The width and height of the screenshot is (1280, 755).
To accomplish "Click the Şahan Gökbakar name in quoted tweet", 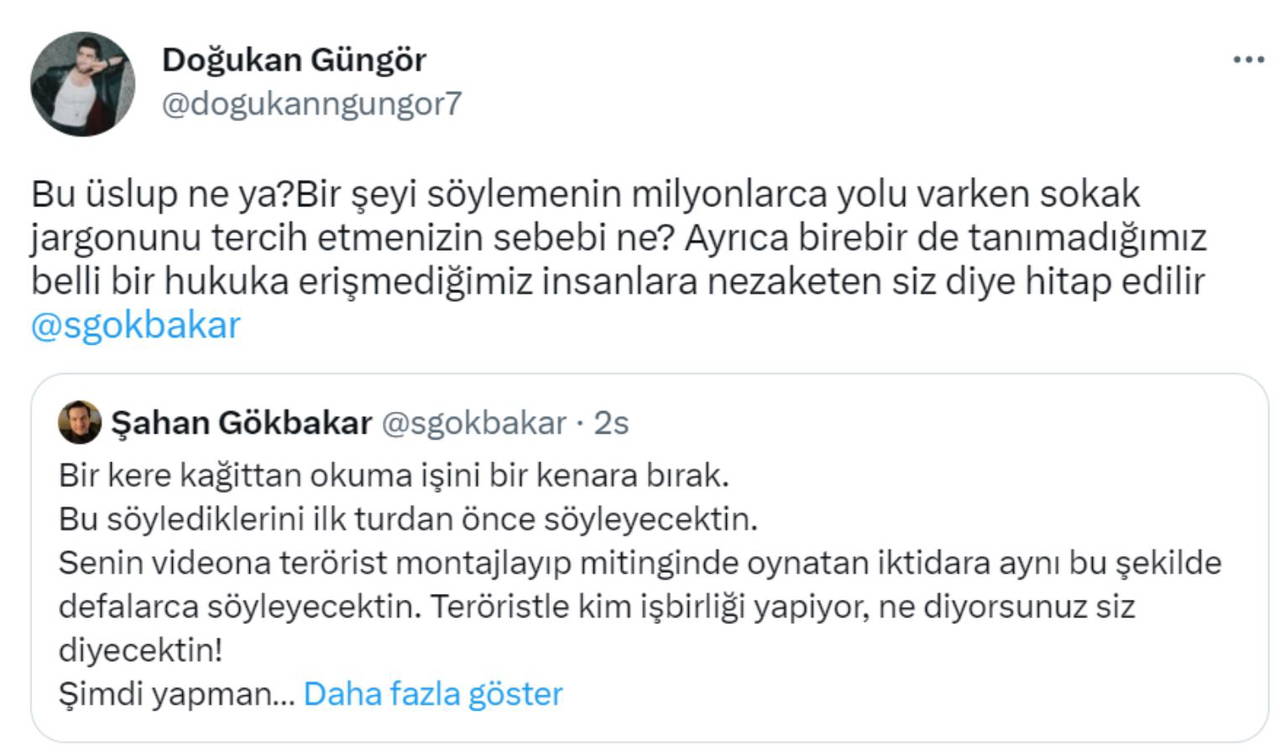I will [241, 423].
